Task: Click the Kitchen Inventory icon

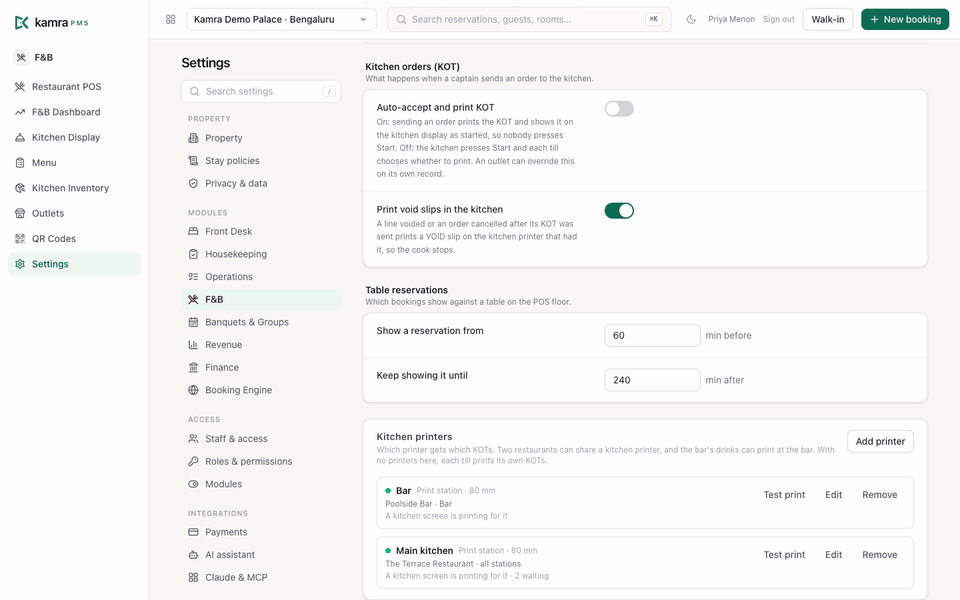Action: click(x=20, y=188)
